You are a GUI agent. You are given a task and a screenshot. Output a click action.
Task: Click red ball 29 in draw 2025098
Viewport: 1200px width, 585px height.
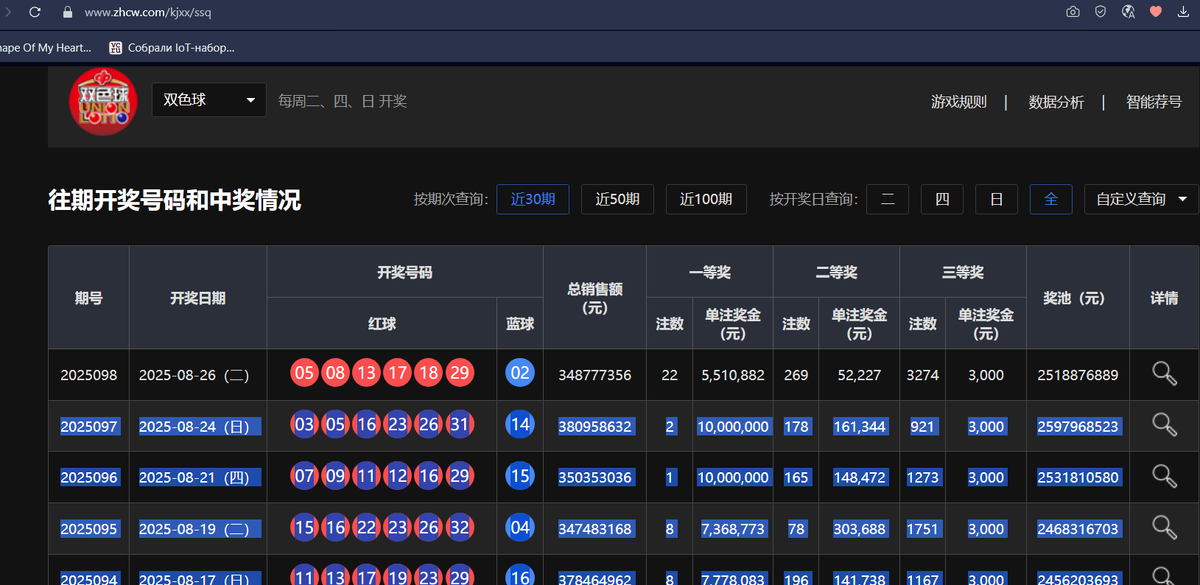pyautogui.click(x=460, y=374)
